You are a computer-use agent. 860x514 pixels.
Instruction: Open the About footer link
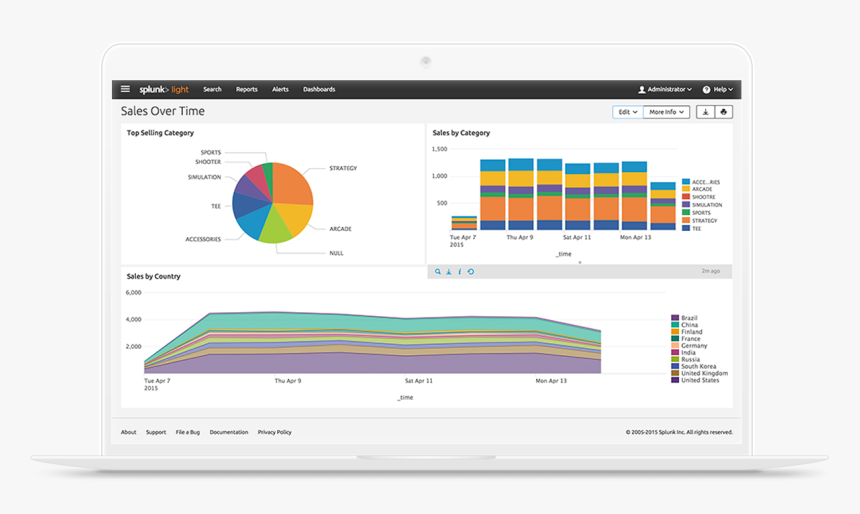[128, 432]
